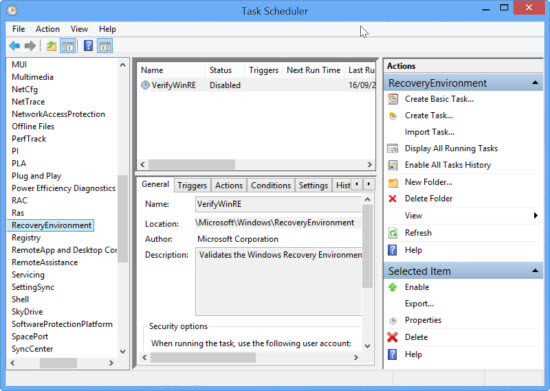Sort by Next Run Time column header

(x=313, y=70)
